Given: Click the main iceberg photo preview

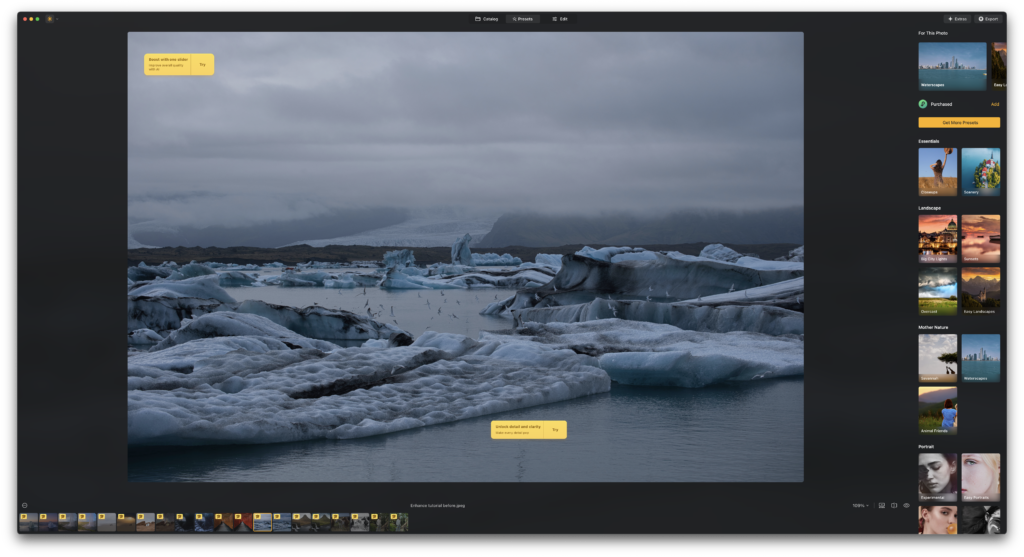Looking at the screenshot, I should click(x=465, y=257).
